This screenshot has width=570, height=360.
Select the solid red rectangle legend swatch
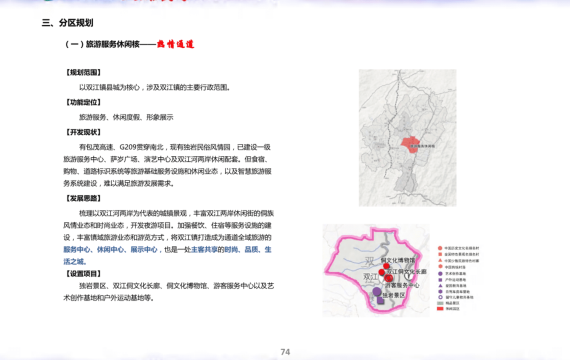coord(440,309)
